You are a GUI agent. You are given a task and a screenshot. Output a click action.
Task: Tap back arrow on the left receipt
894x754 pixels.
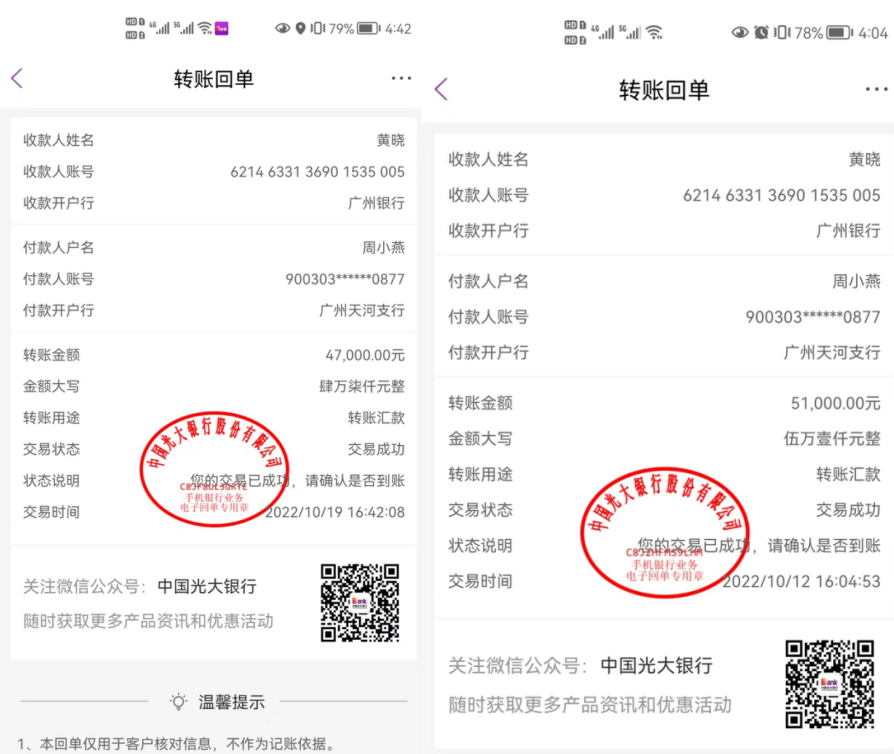[x=17, y=79]
